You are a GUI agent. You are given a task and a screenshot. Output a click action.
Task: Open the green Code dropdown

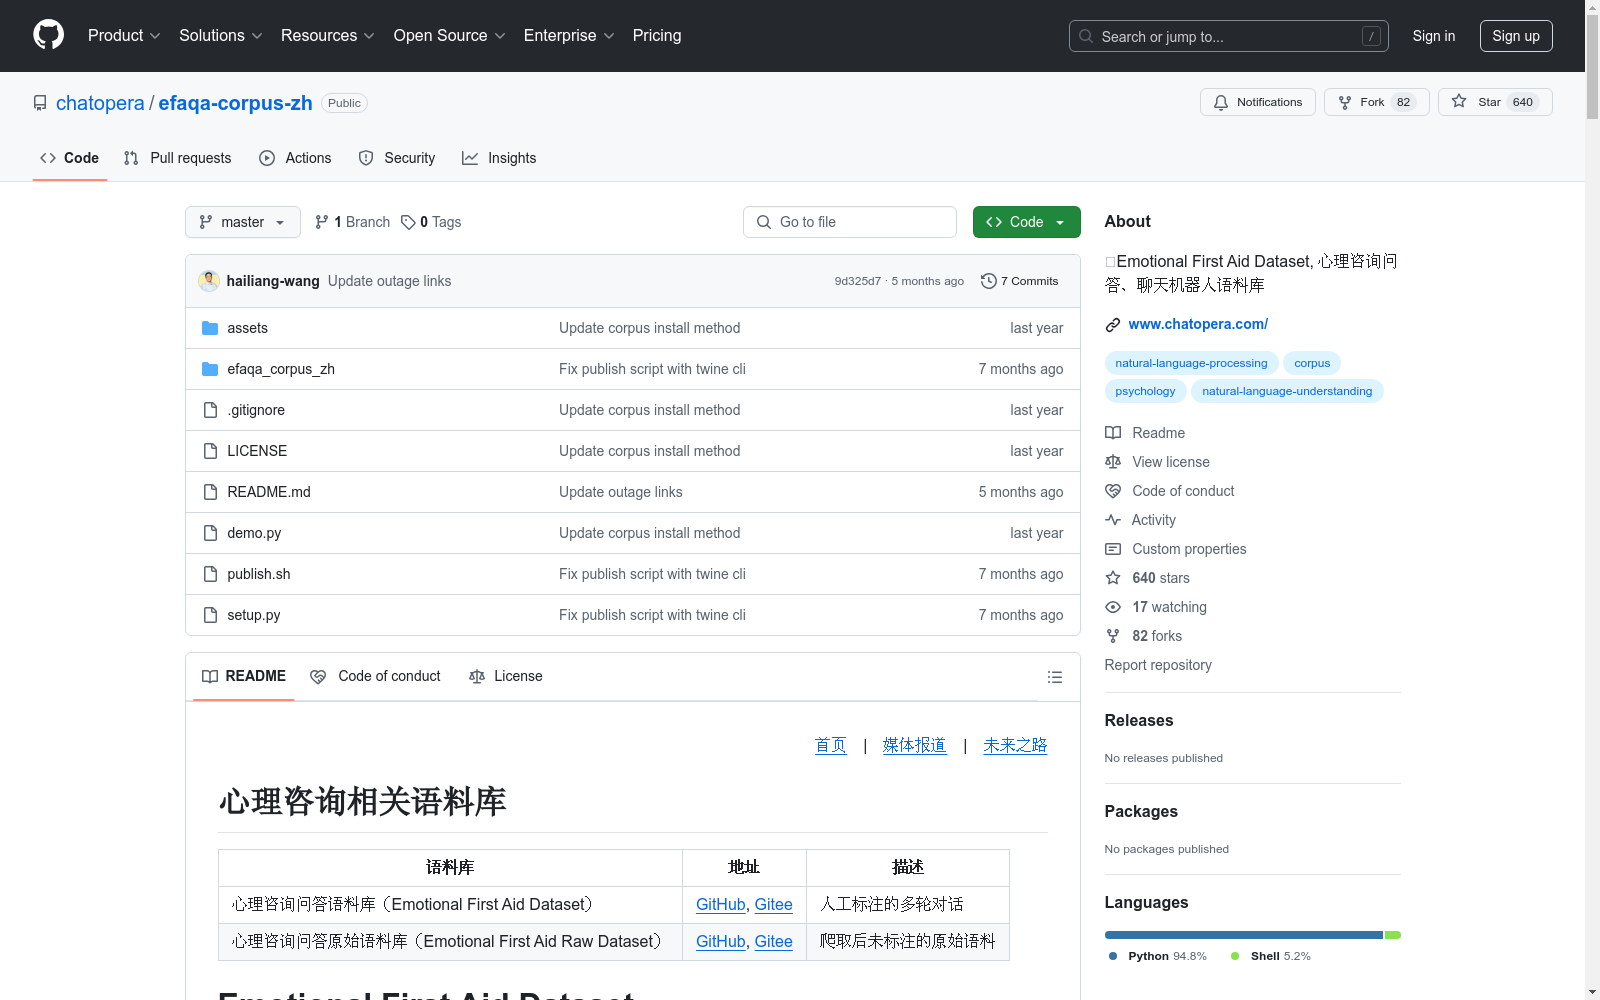(1026, 222)
